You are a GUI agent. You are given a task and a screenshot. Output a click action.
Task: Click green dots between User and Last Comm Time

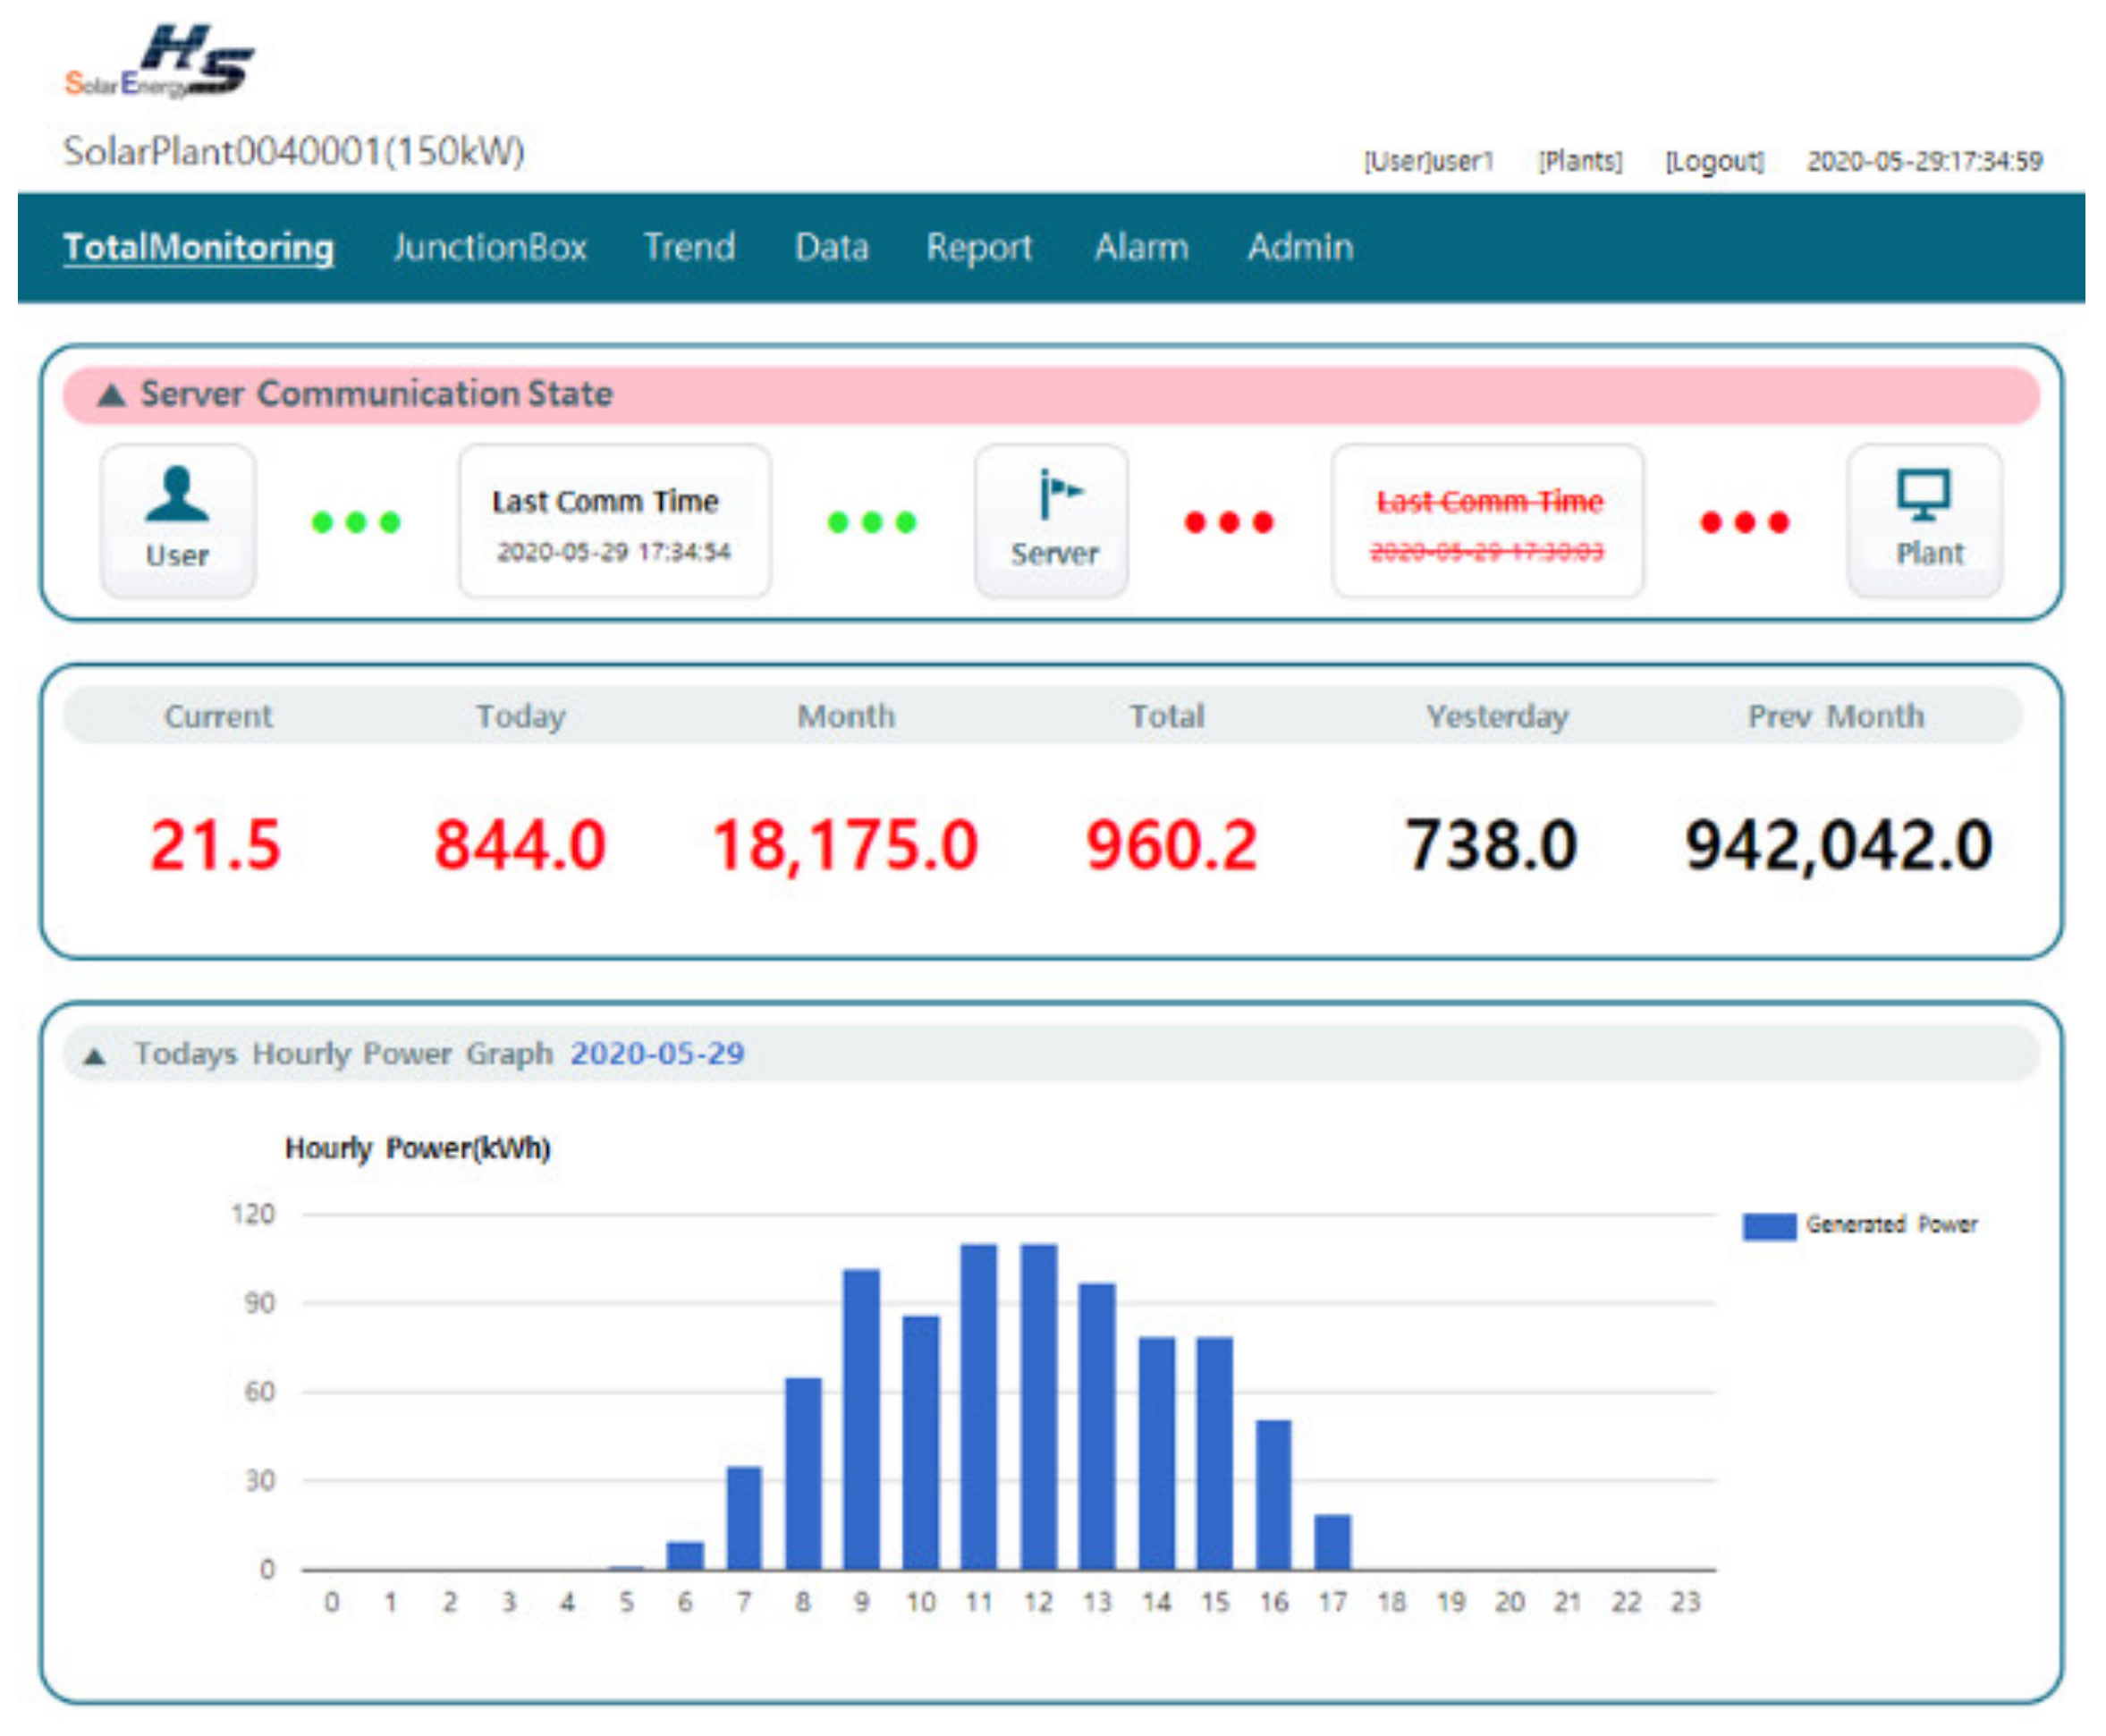coord(356,523)
